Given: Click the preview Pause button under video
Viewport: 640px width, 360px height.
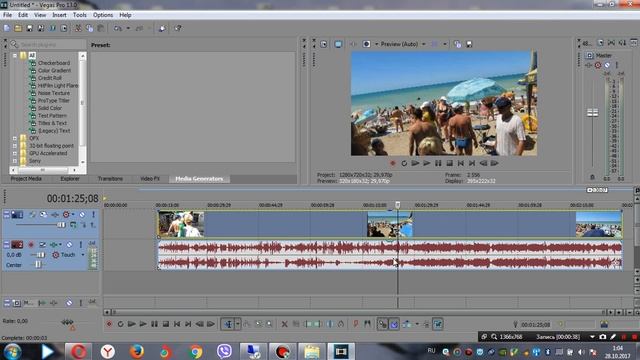Looking at the screenshot, I should pos(438,163).
